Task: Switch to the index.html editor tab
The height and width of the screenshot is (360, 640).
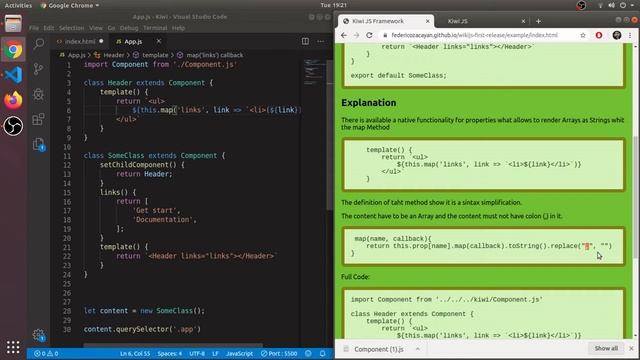Action: click(80, 41)
